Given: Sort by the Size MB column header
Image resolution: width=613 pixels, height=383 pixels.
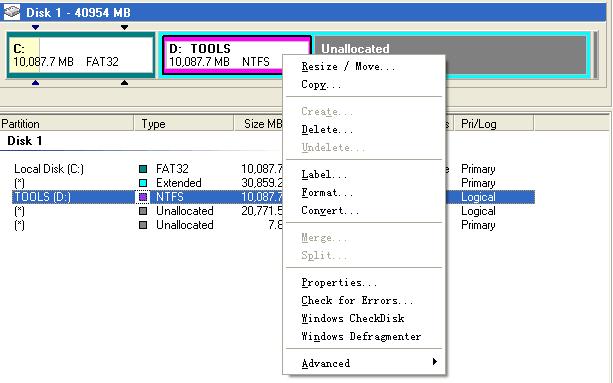Looking at the screenshot, I should click(258, 123).
